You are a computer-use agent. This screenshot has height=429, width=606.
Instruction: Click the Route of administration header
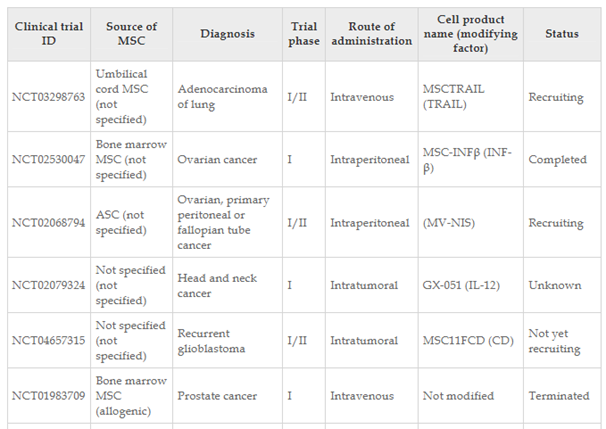(371, 34)
